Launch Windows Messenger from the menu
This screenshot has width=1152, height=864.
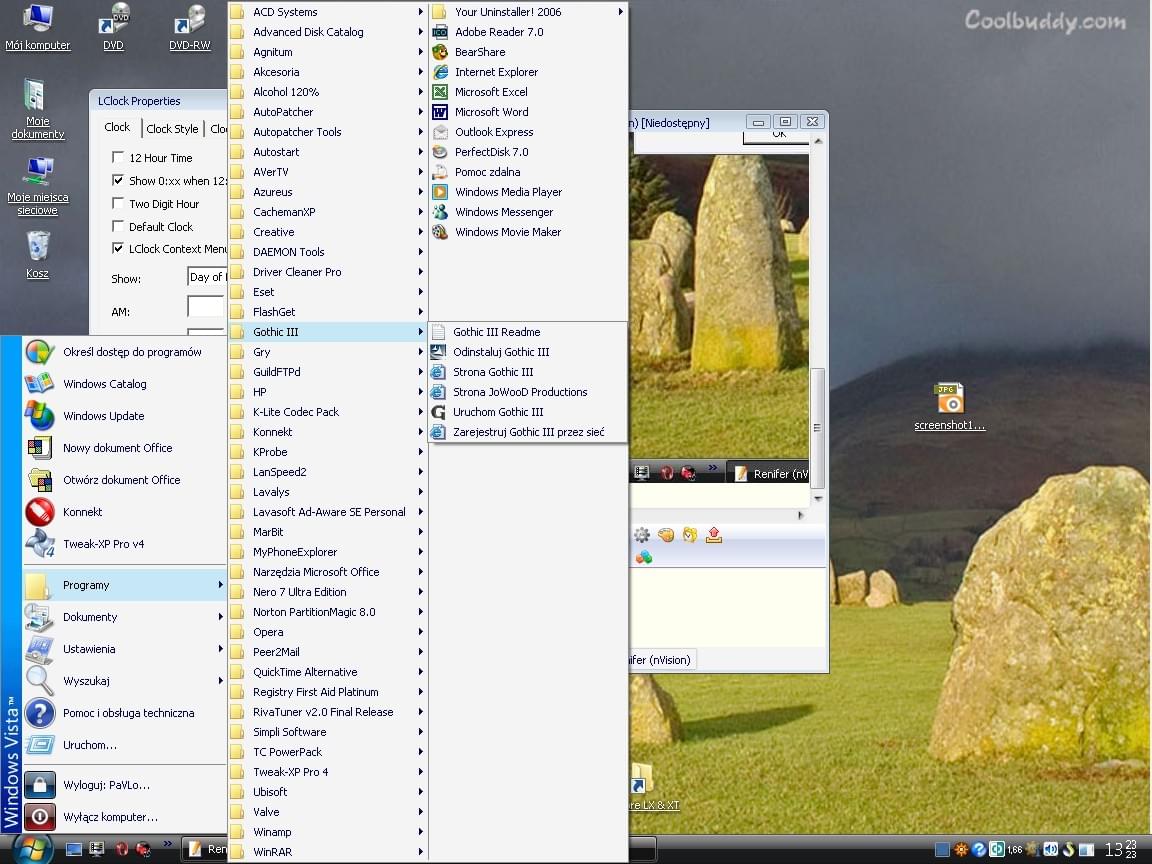tap(504, 212)
